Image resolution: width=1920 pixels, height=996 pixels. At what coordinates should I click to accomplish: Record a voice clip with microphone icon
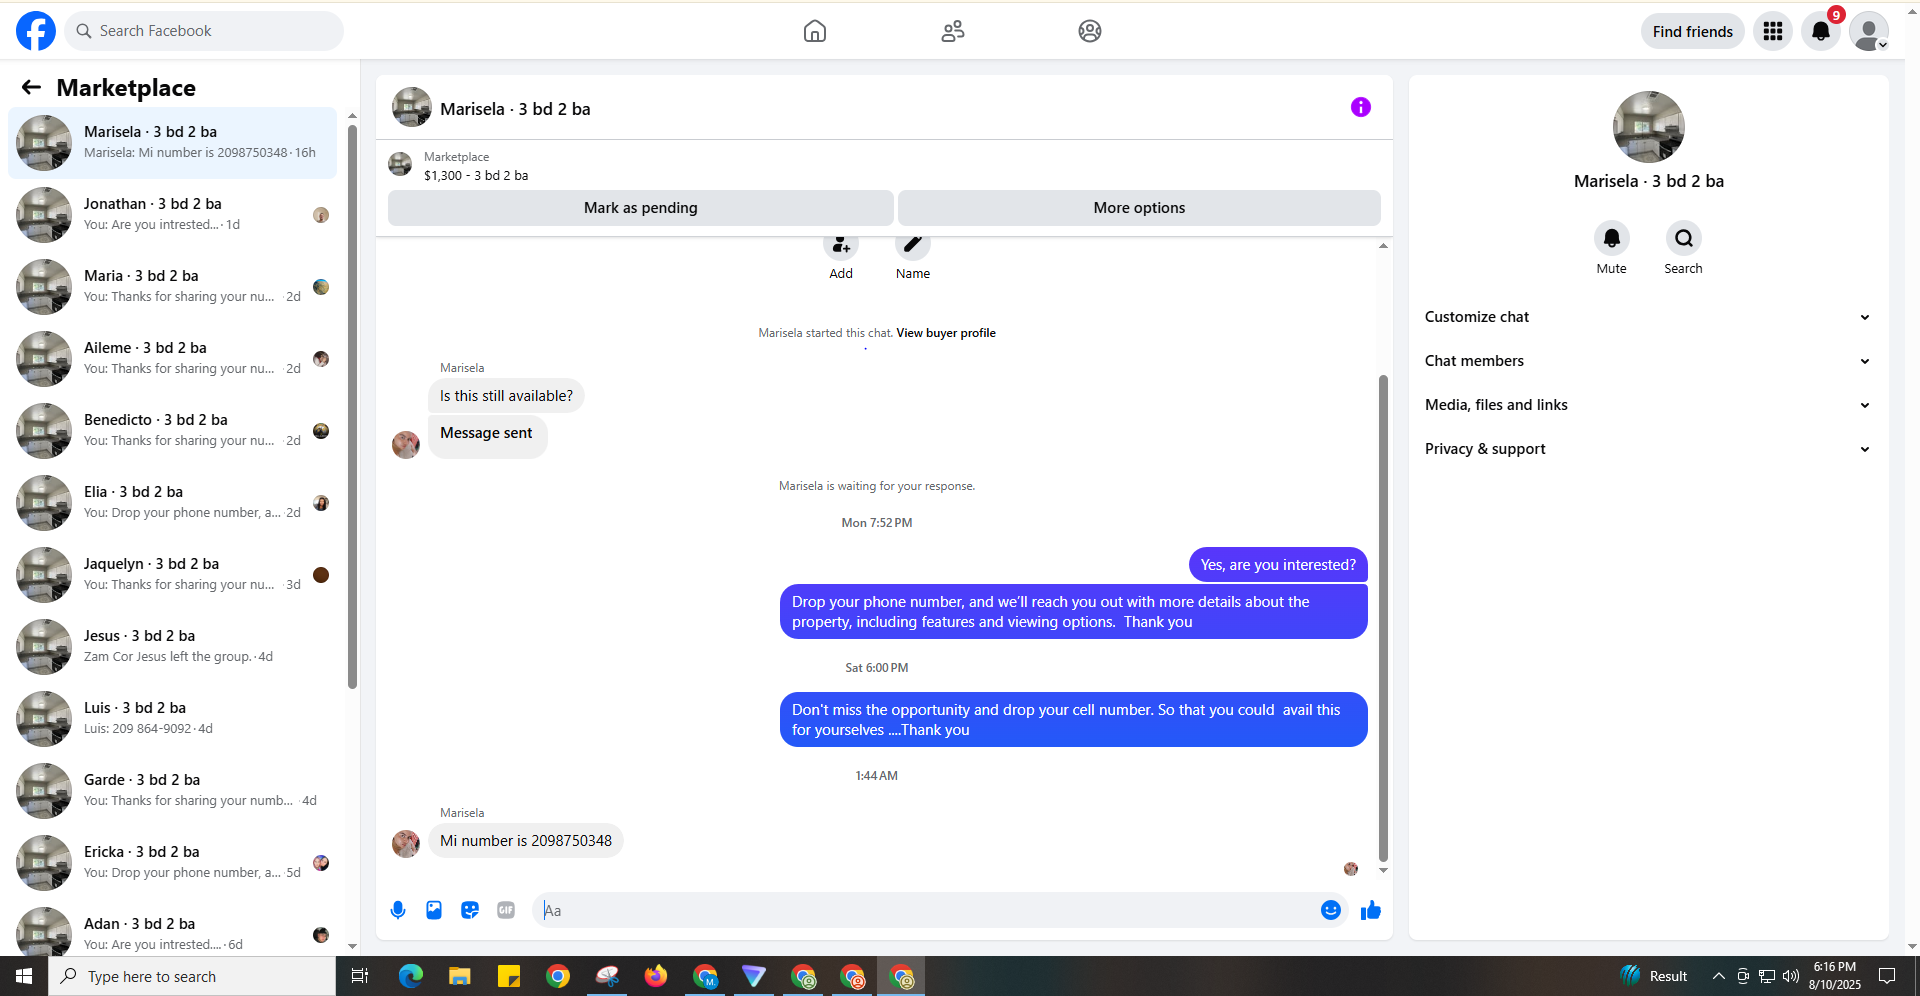(x=398, y=910)
